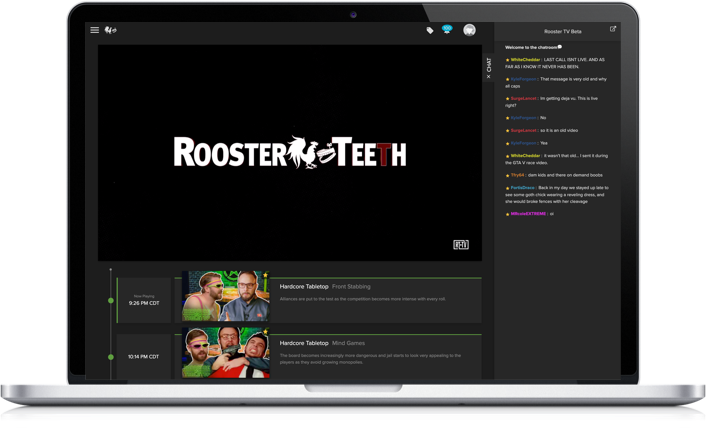Click the green timeline dot for 10:14 PM
This screenshot has width=706, height=428.
[x=111, y=357]
